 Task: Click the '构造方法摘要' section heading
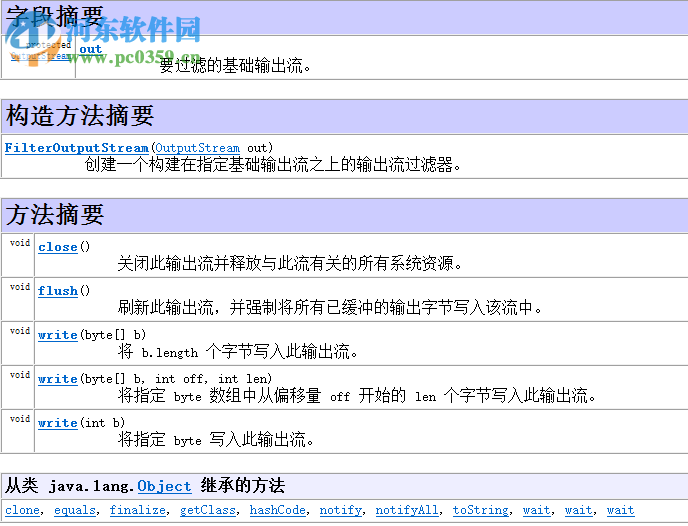pos(80,116)
